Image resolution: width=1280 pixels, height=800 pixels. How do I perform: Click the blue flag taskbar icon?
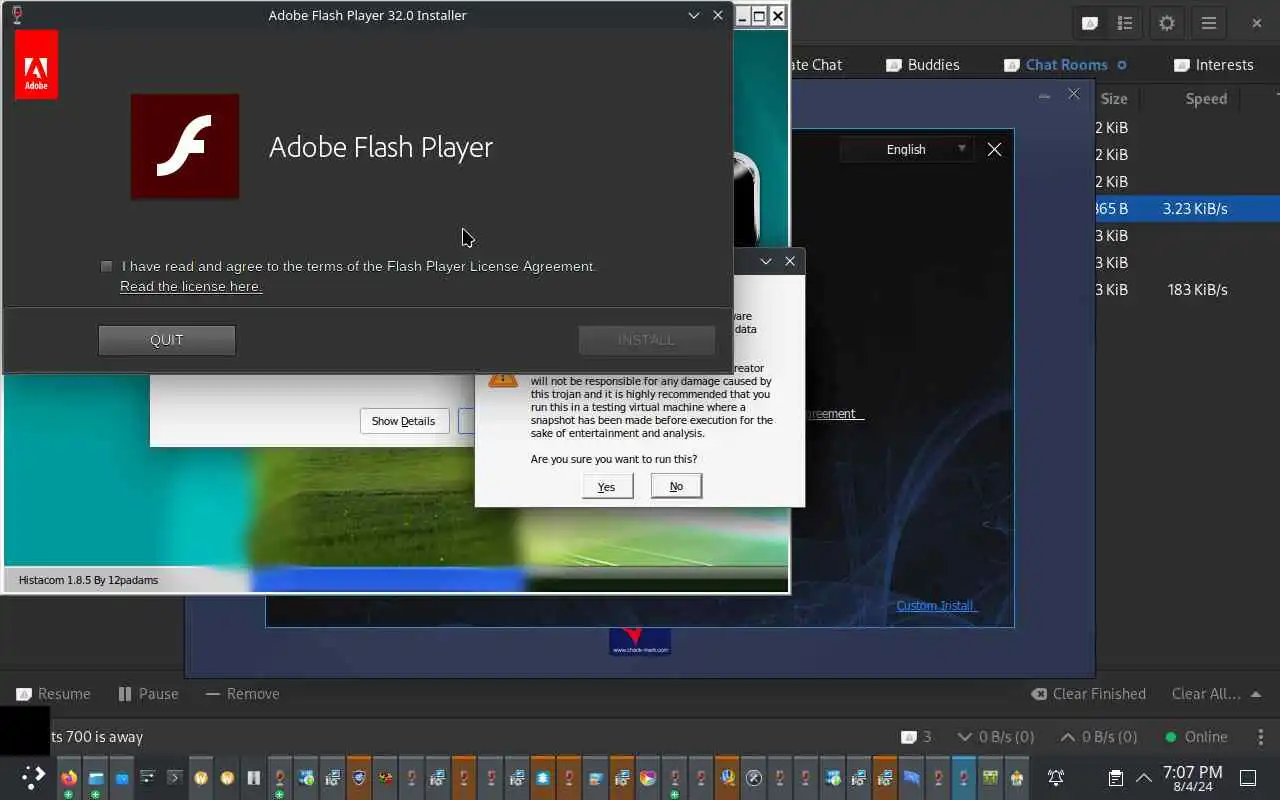coord(912,777)
